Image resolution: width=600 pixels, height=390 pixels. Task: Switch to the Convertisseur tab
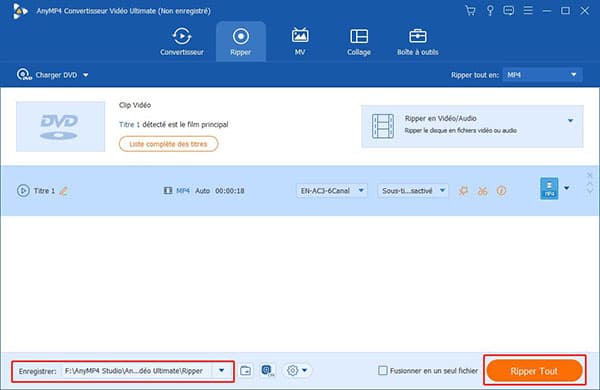tap(182, 42)
